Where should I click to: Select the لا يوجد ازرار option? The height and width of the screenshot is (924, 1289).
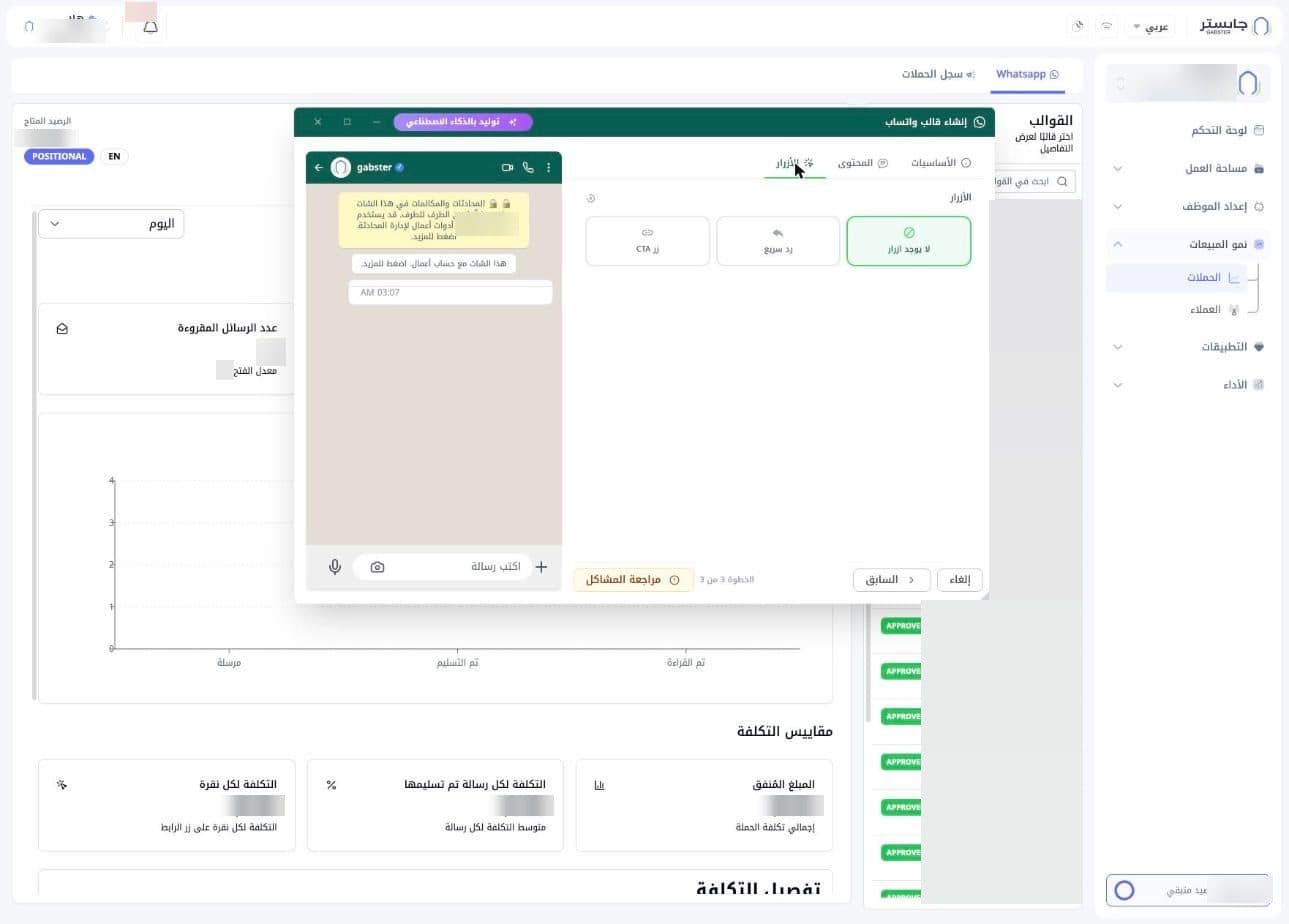(x=908, y=241)
